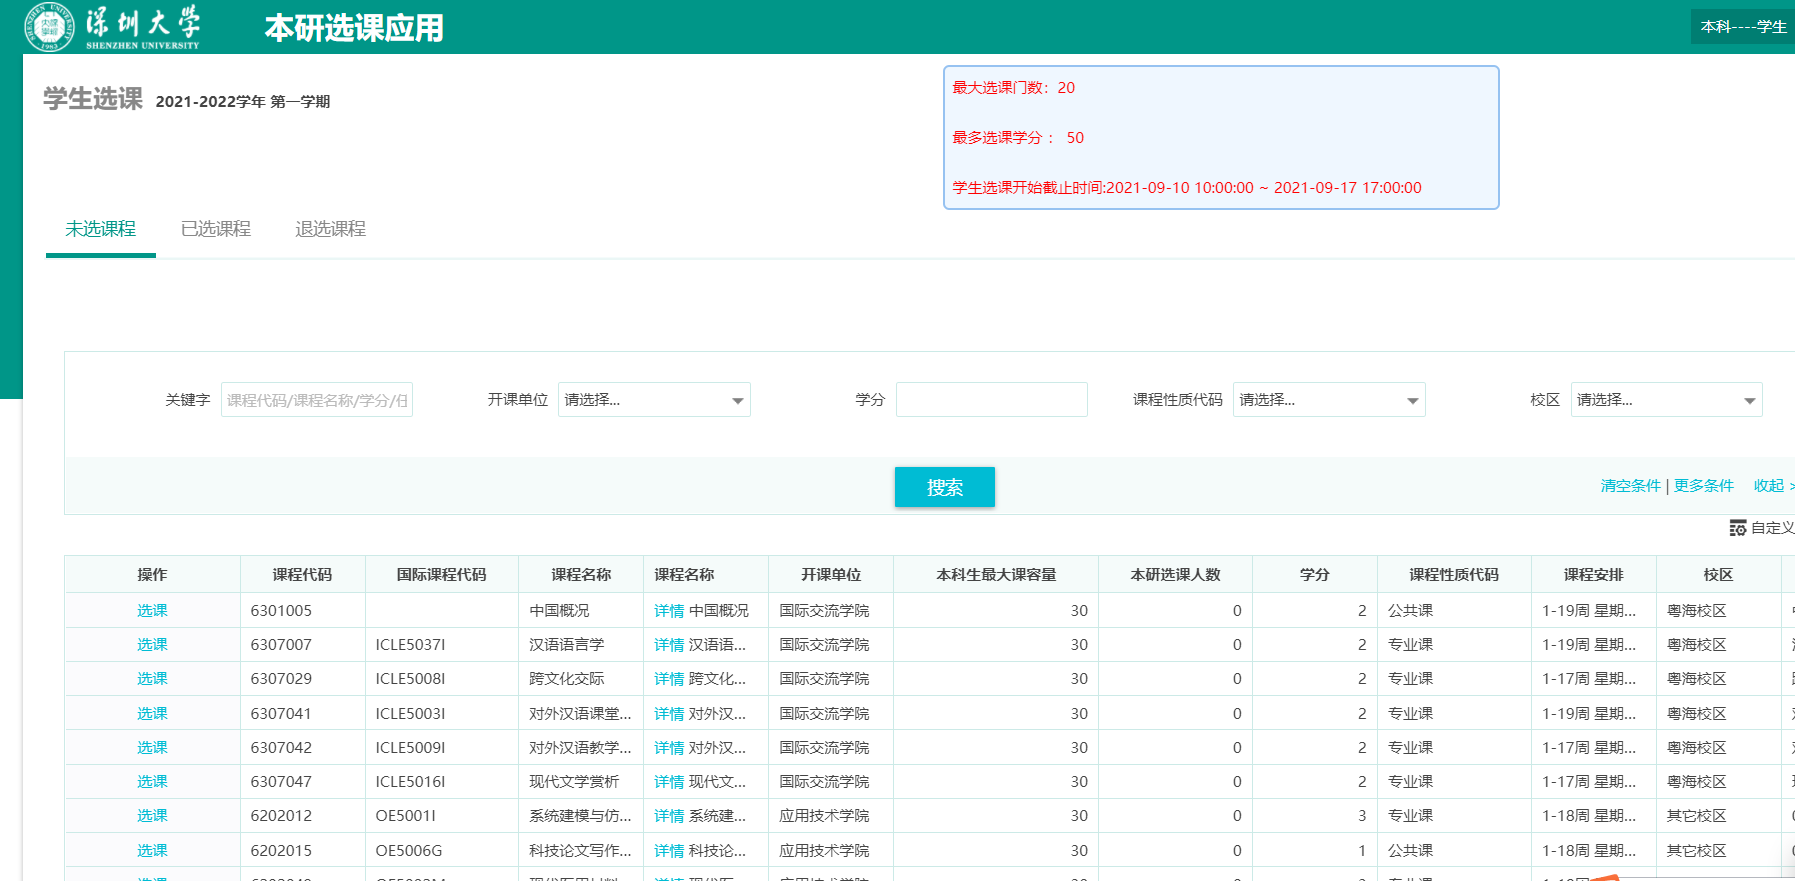Screen dimensions: 1795x881
Task: Sort by the 课程代码 column header
Action: click(302, 574)
